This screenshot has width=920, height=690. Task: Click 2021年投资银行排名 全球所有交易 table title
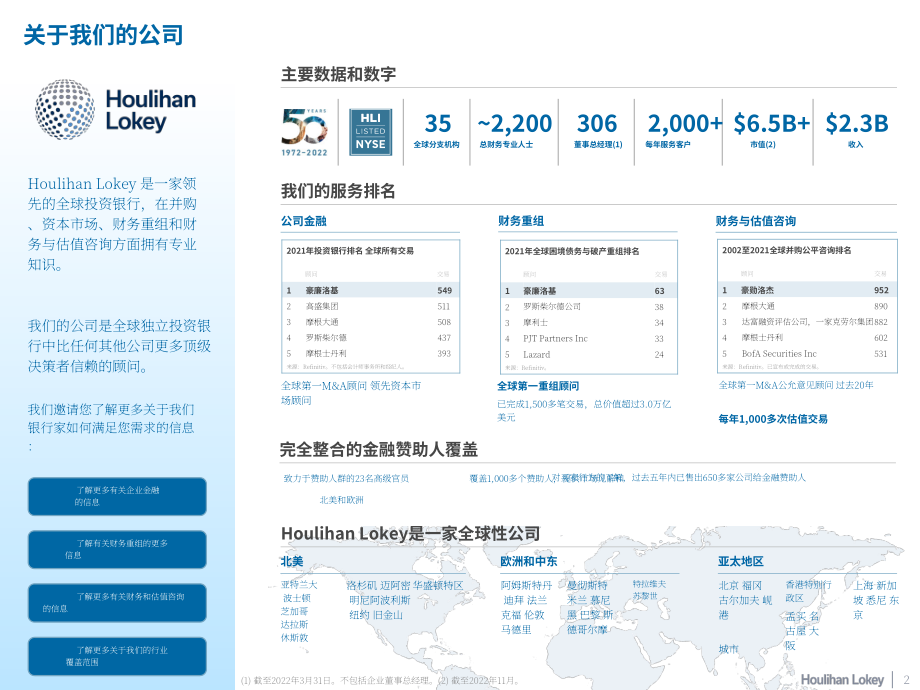(350, 251)
